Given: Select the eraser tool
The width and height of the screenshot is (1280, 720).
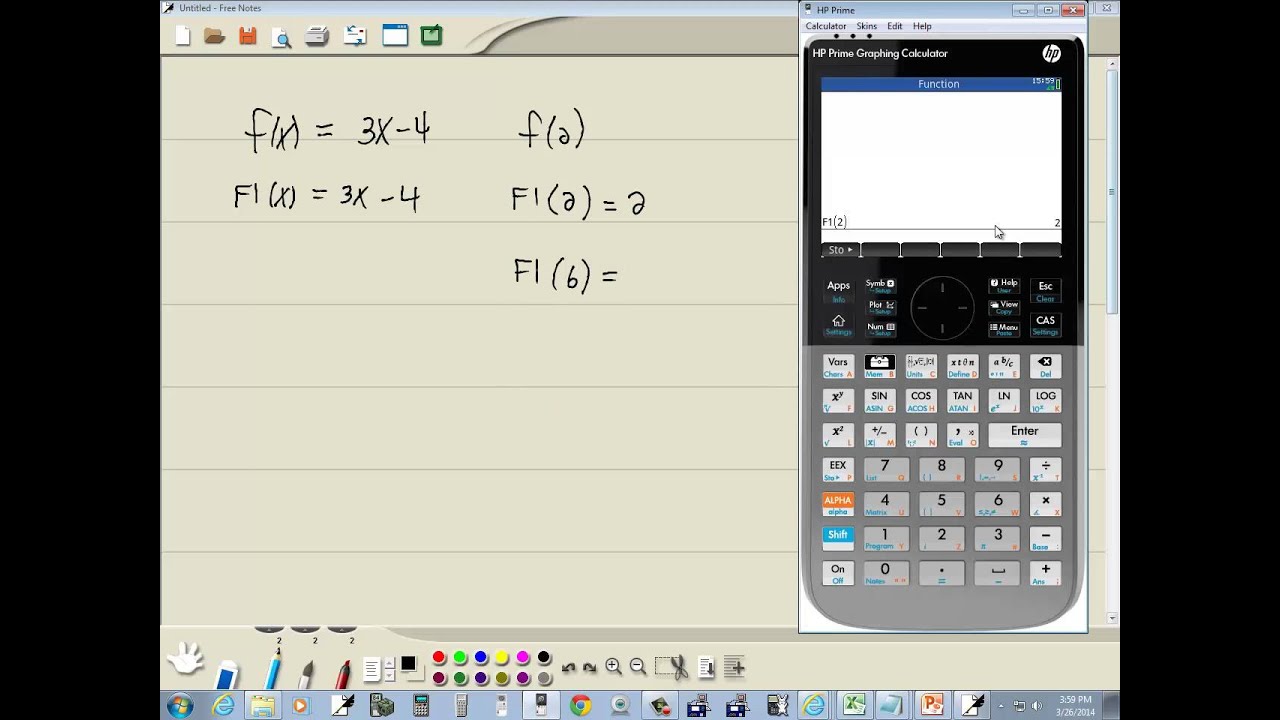Looking at the screenshot, I should 228,673.
